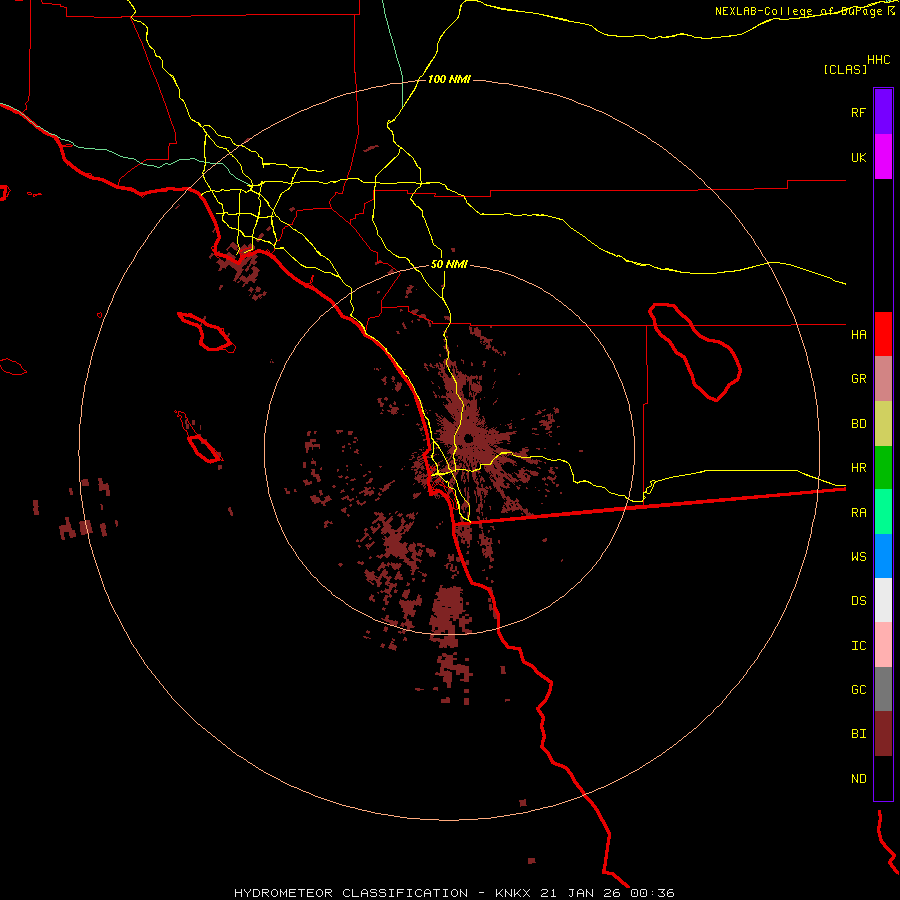This screenshot has height=900, width=900.
Task: Pick the yellow BD legend swatch
Action: [x=883, y=424]
